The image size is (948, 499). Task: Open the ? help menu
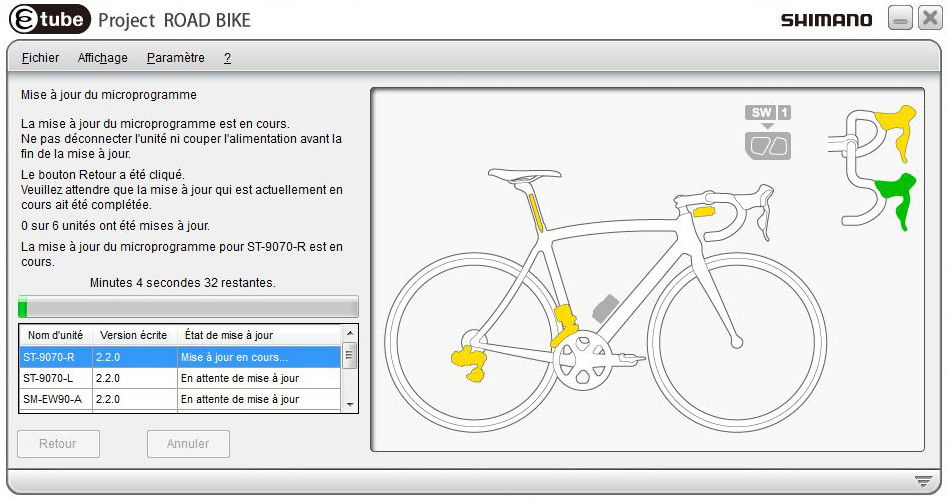227,58
